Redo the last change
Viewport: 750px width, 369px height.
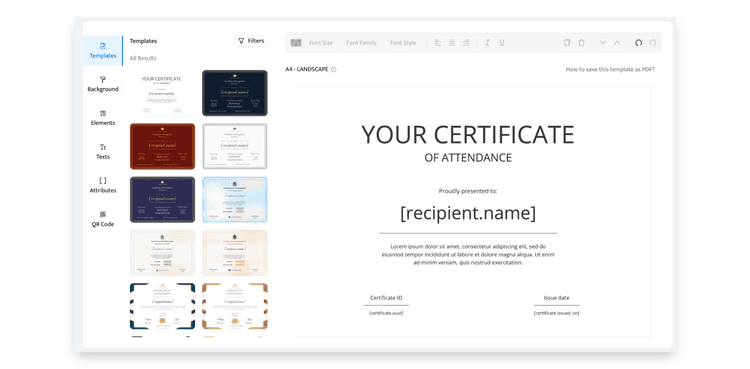point(653,43)
